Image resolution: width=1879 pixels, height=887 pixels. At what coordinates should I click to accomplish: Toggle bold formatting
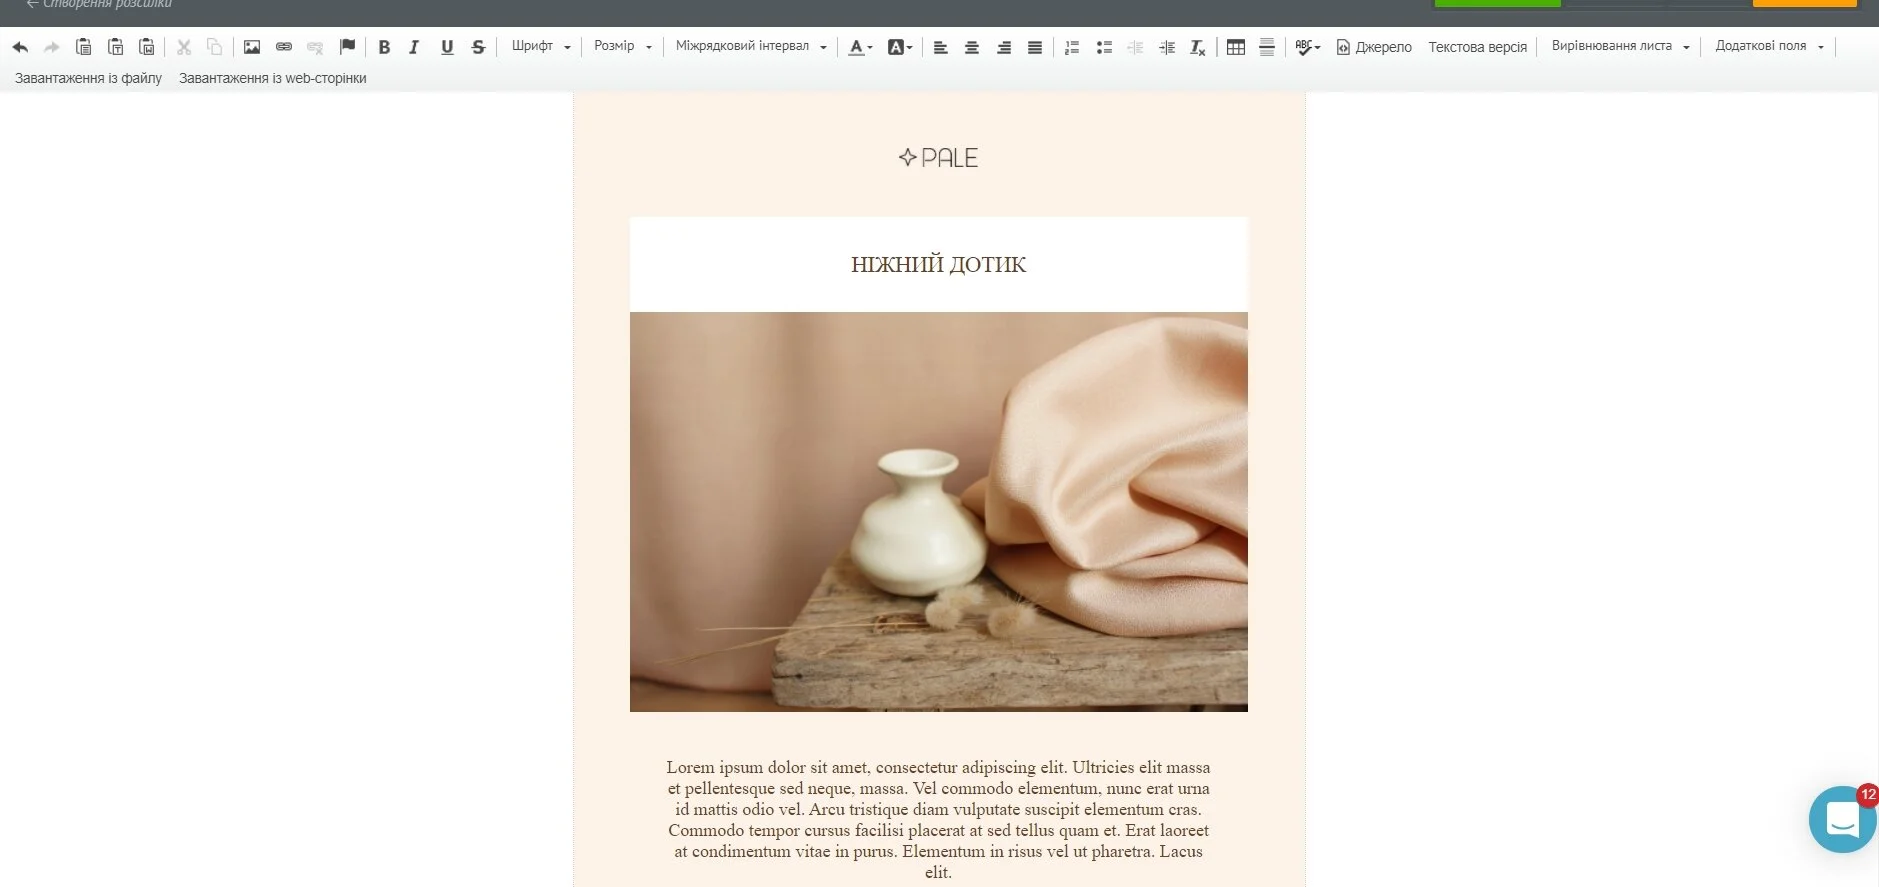(384, 47)
